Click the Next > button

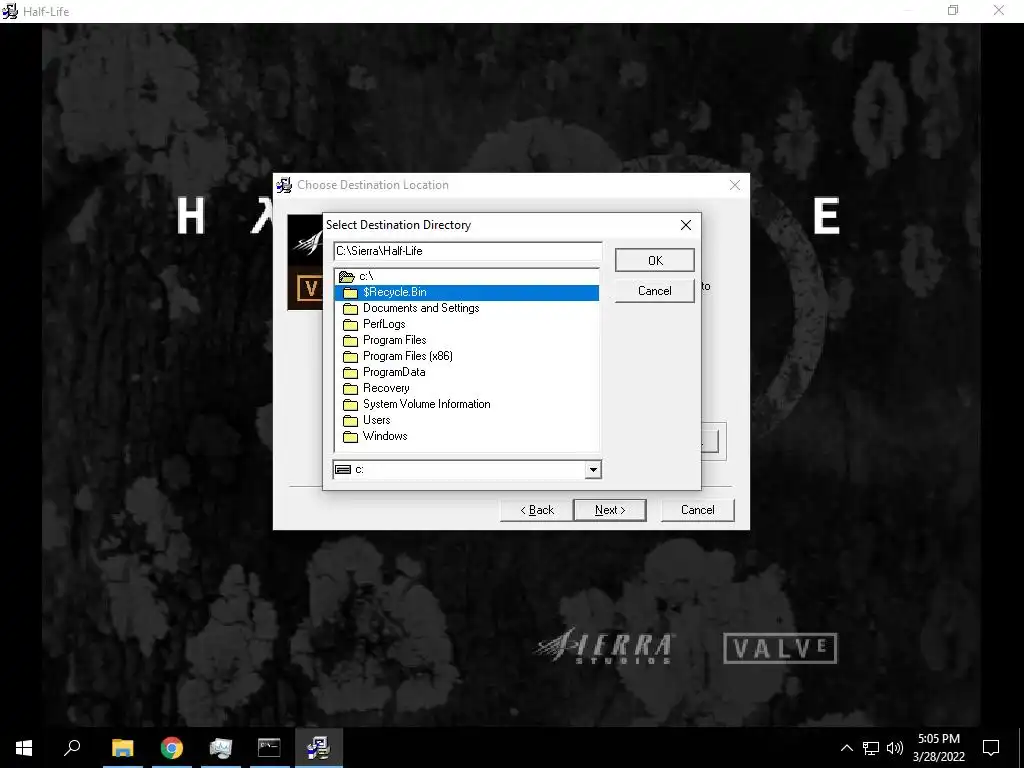(610, 510)
